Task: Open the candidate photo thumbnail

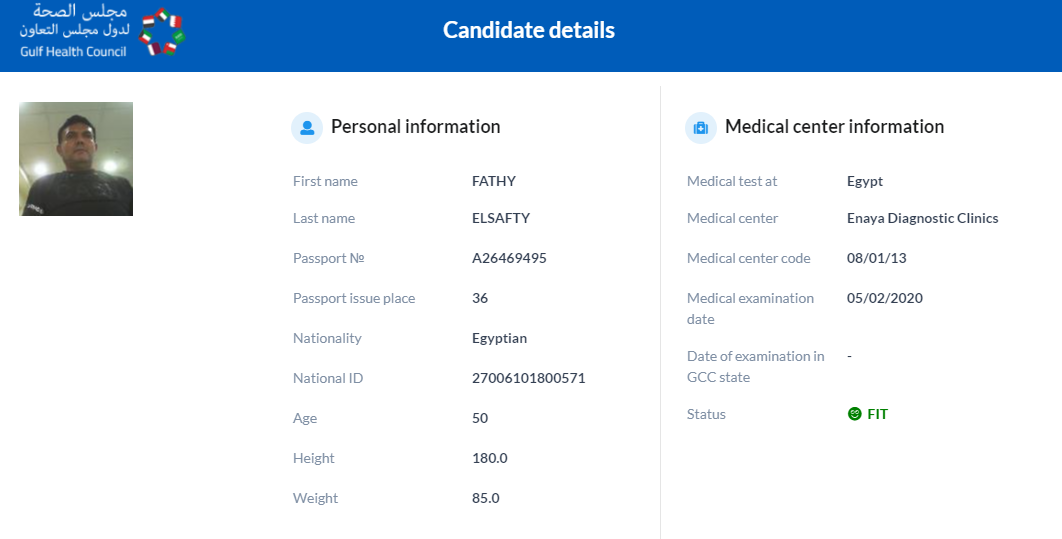Action: point(76,159)
